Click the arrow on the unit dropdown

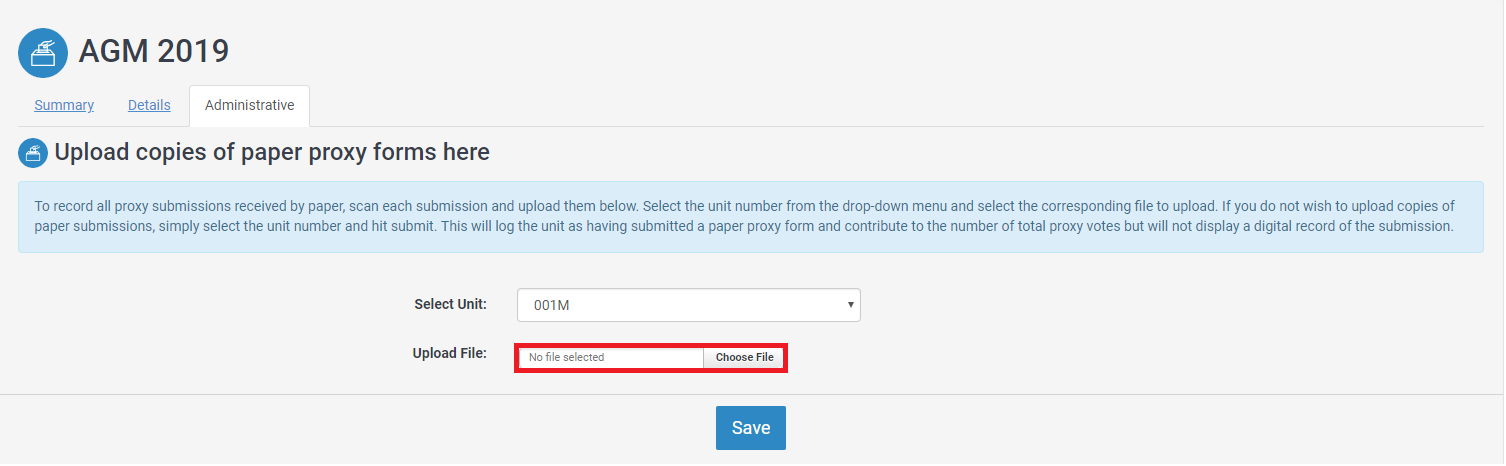pyautogui.click(x=850, y=304)
